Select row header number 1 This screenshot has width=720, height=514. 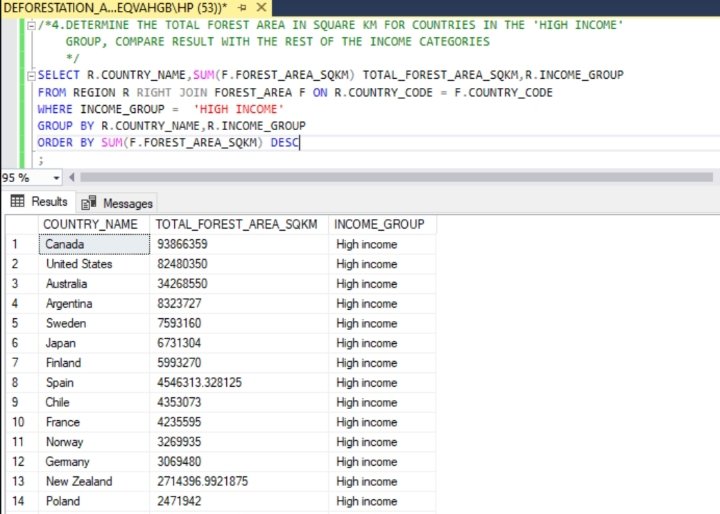click(22, 244)
